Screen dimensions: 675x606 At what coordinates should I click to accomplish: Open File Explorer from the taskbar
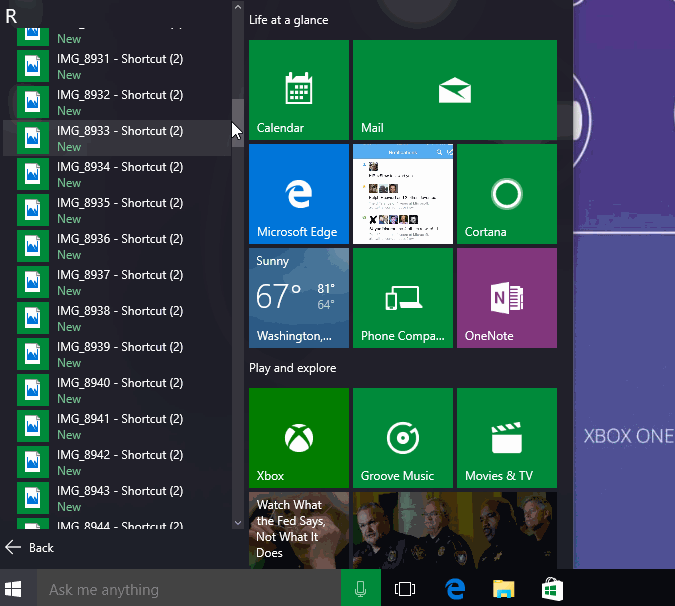point(504,589)
